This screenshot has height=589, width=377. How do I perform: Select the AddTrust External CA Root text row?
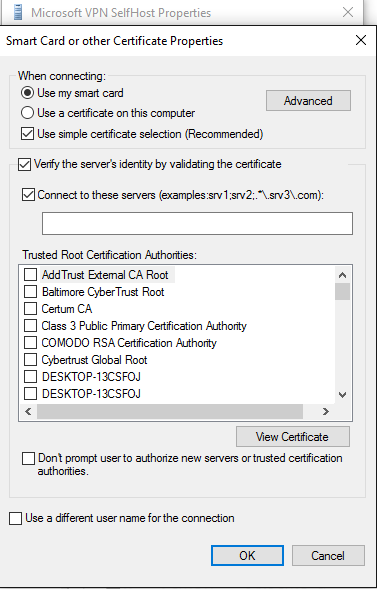point(105,275)
